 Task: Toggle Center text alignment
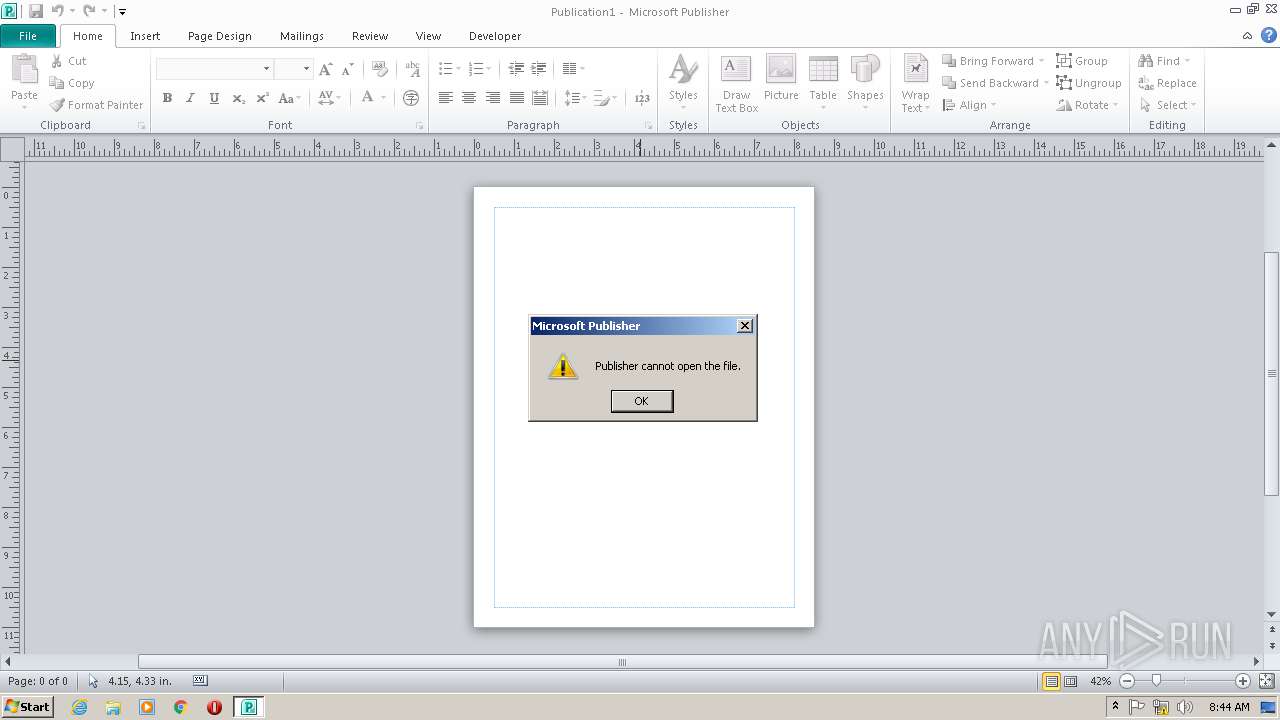pos(468,98)
